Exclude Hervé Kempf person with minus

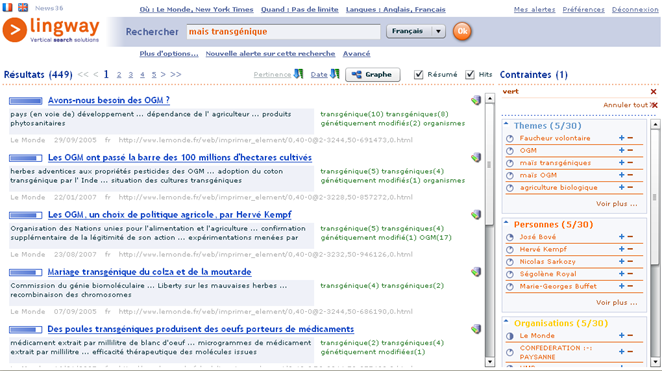click(x=630, y=249)
